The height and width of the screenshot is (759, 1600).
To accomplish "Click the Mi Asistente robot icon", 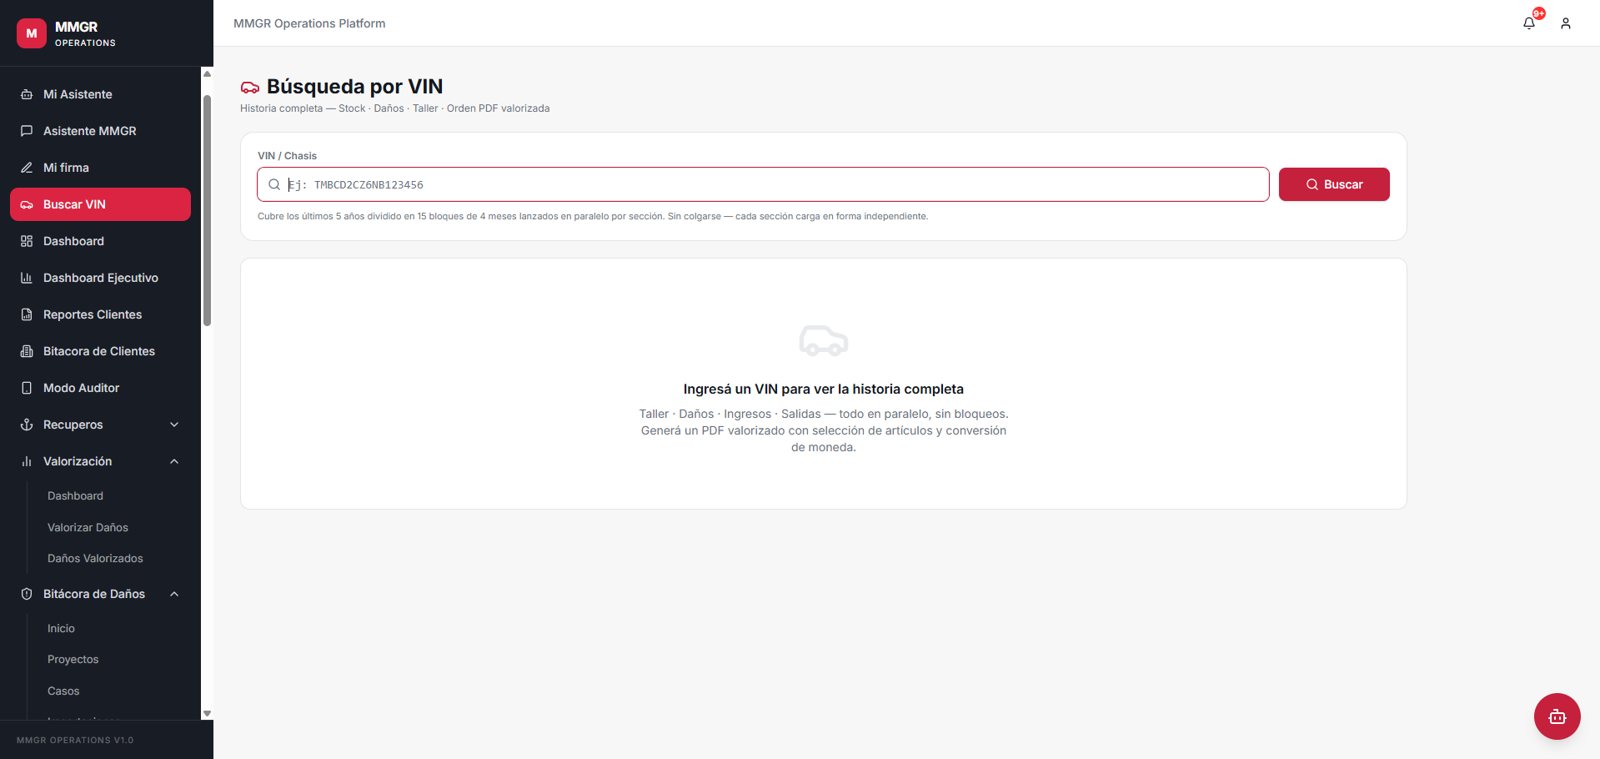I will [27, 95].
